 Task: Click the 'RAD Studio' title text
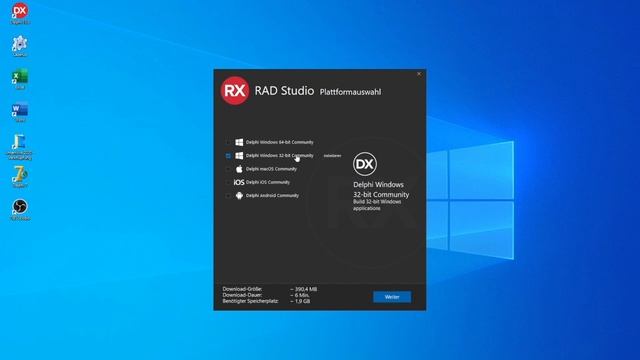284,91
